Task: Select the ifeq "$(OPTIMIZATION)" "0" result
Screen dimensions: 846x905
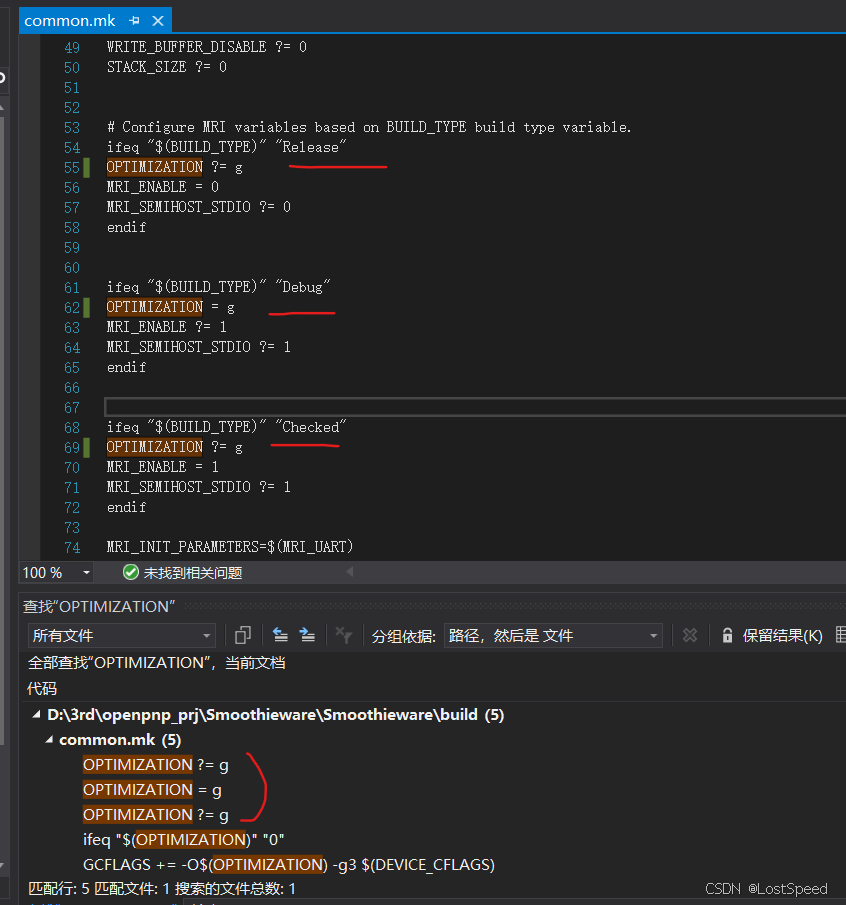Action: coord(184,839)
